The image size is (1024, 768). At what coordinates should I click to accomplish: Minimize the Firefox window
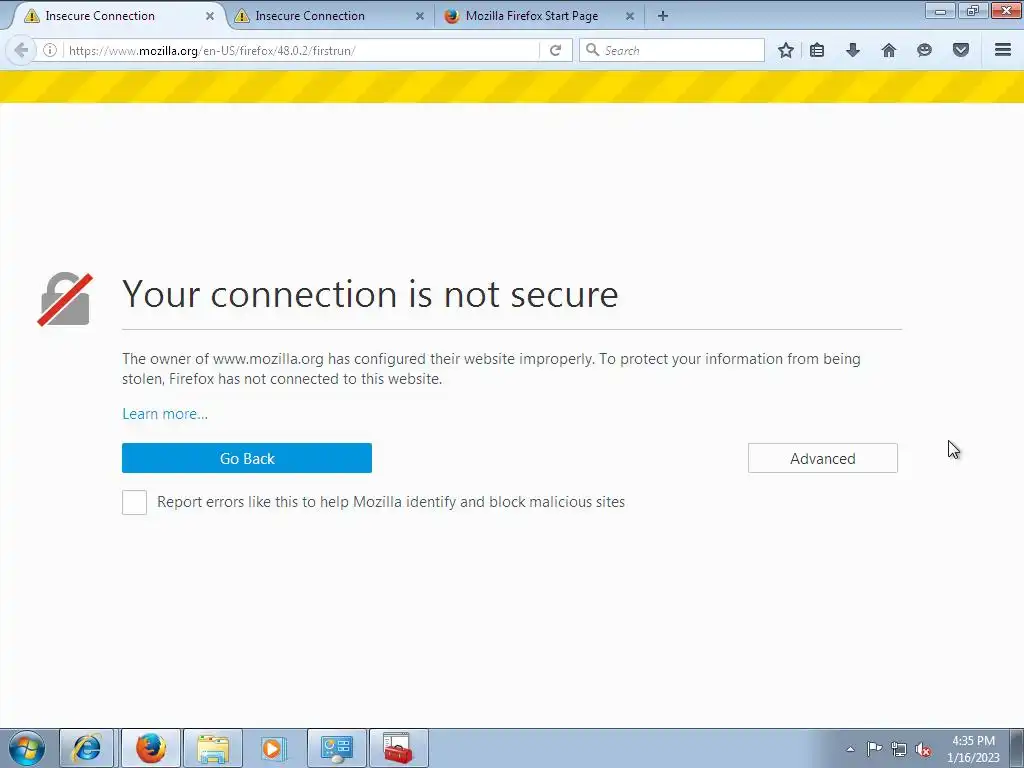[940, 10]
